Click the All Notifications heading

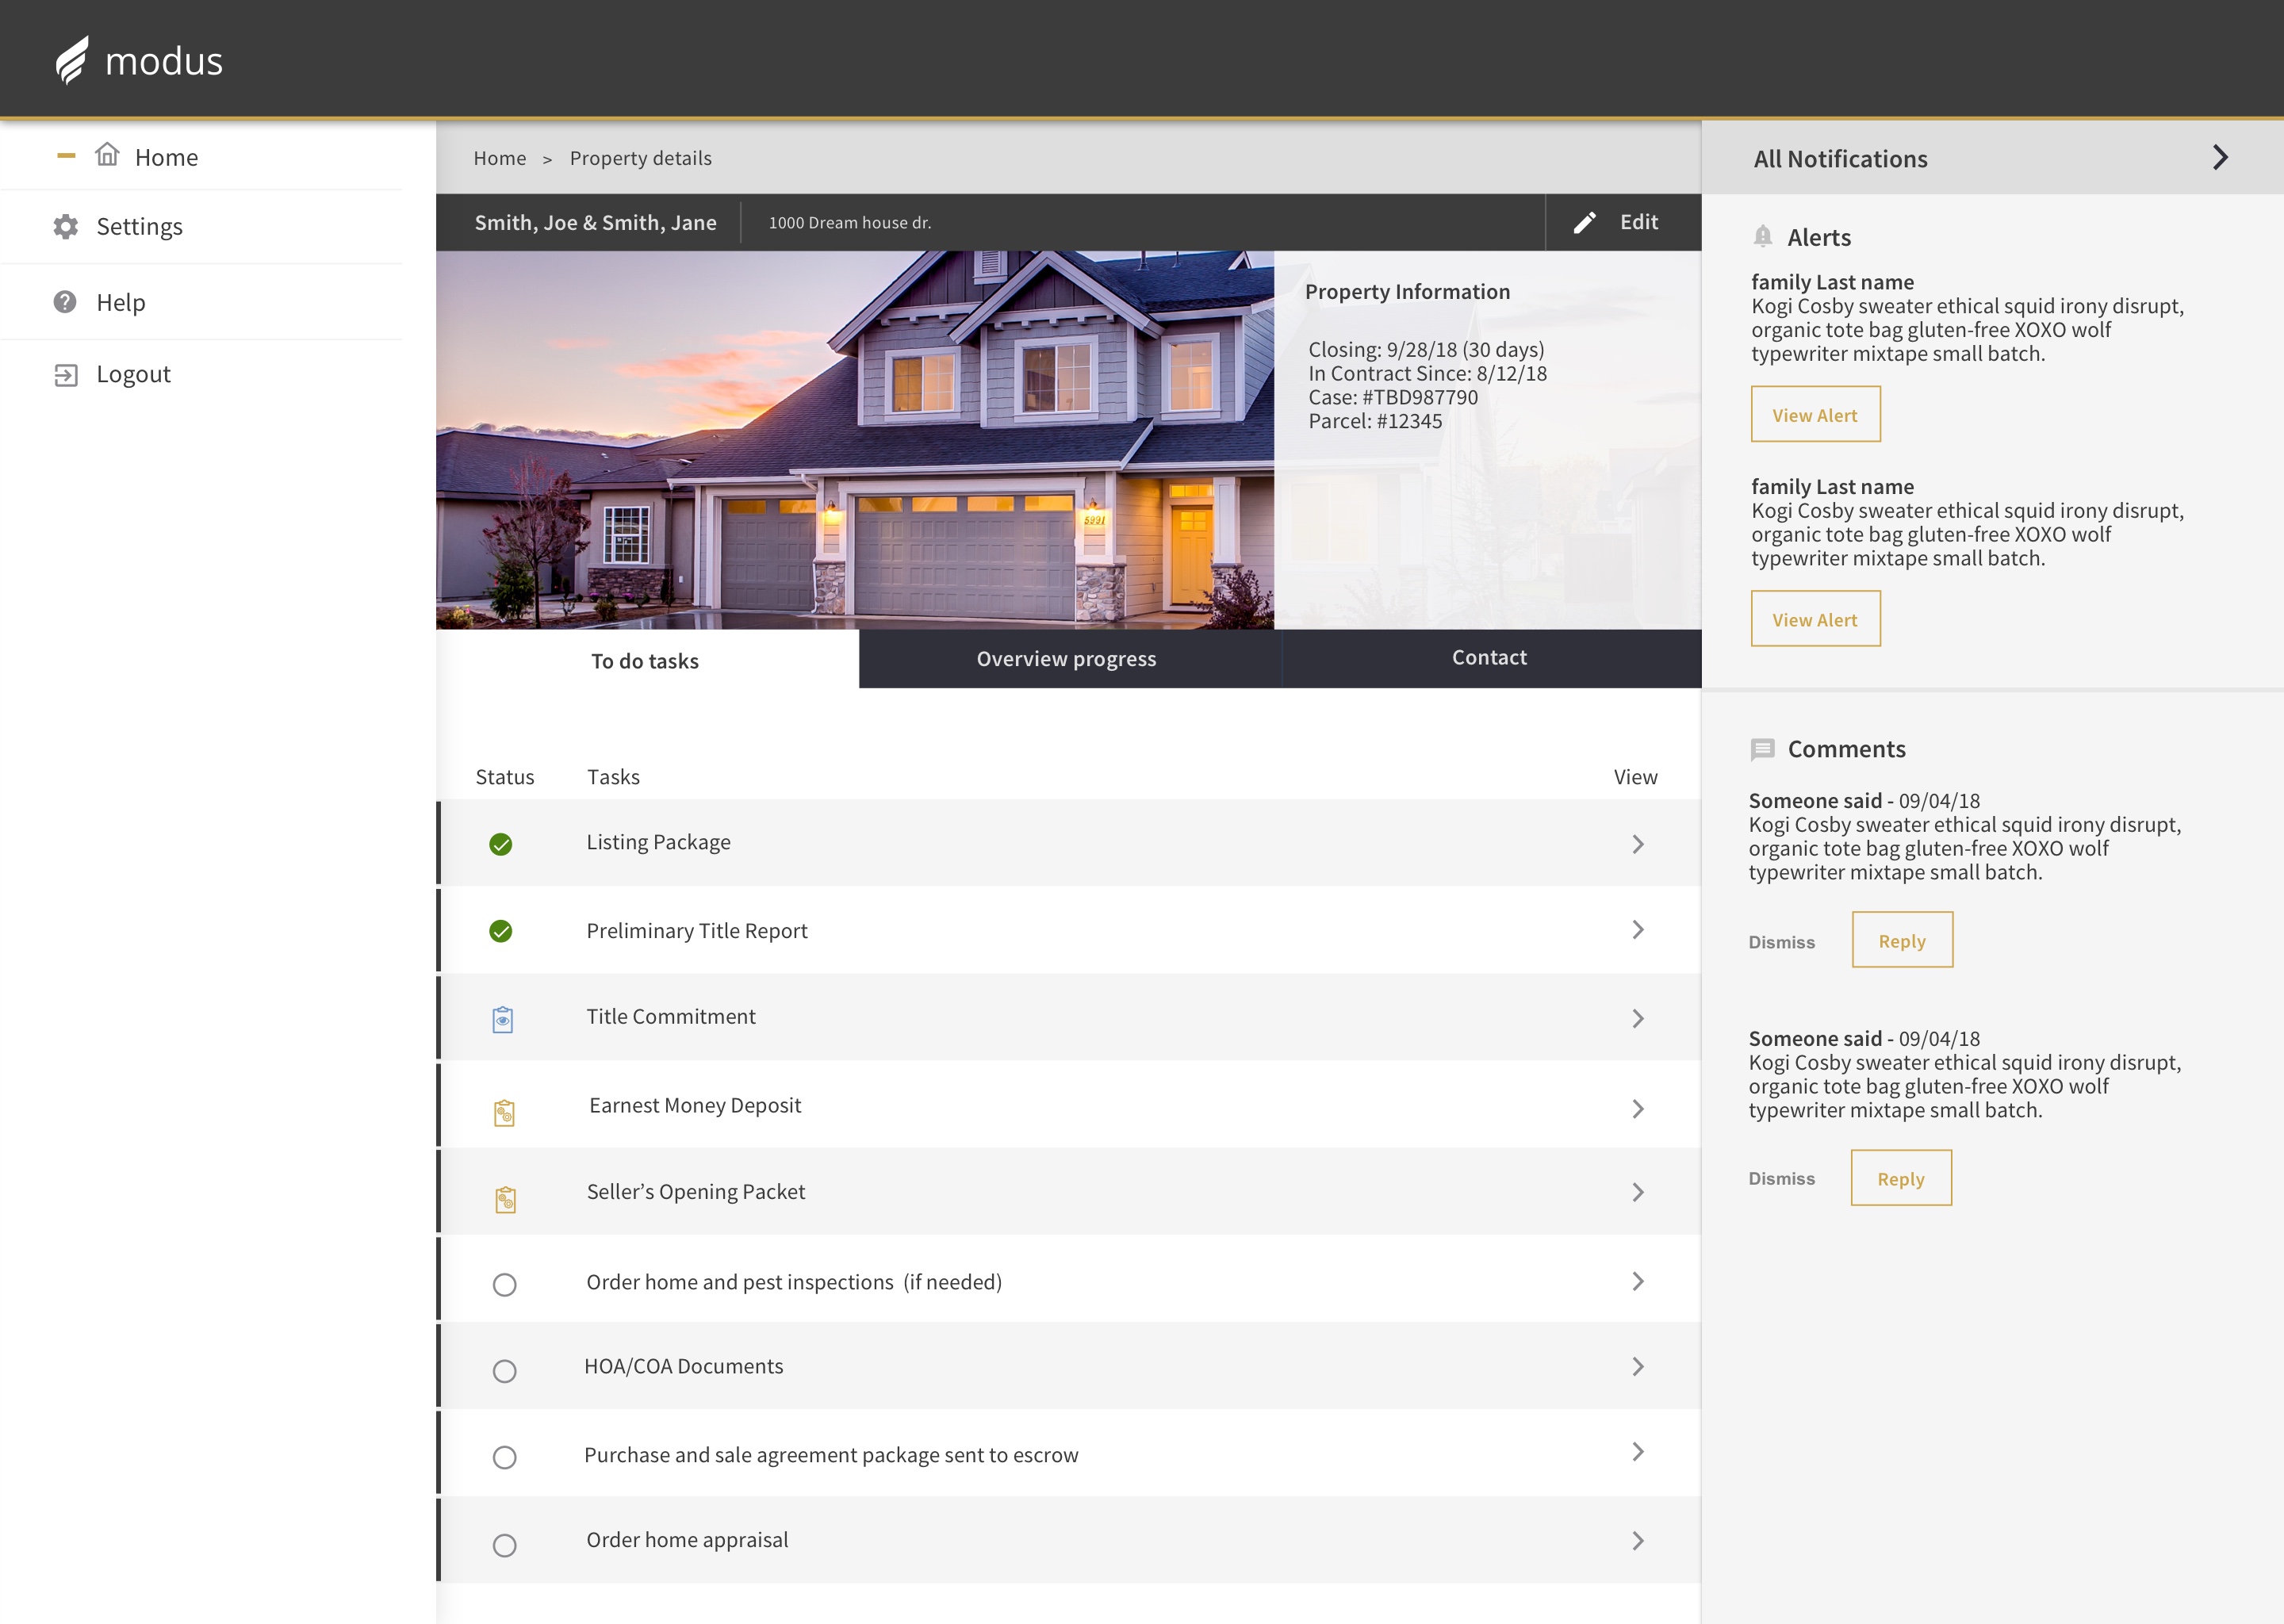pos(1840,159)
